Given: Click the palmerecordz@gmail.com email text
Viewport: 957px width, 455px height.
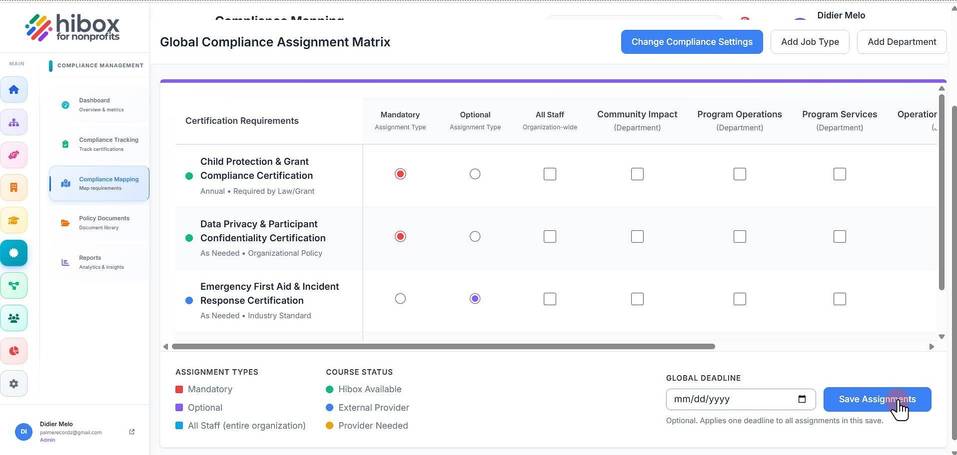Looking at the screenshot, I should click(71, 432).
